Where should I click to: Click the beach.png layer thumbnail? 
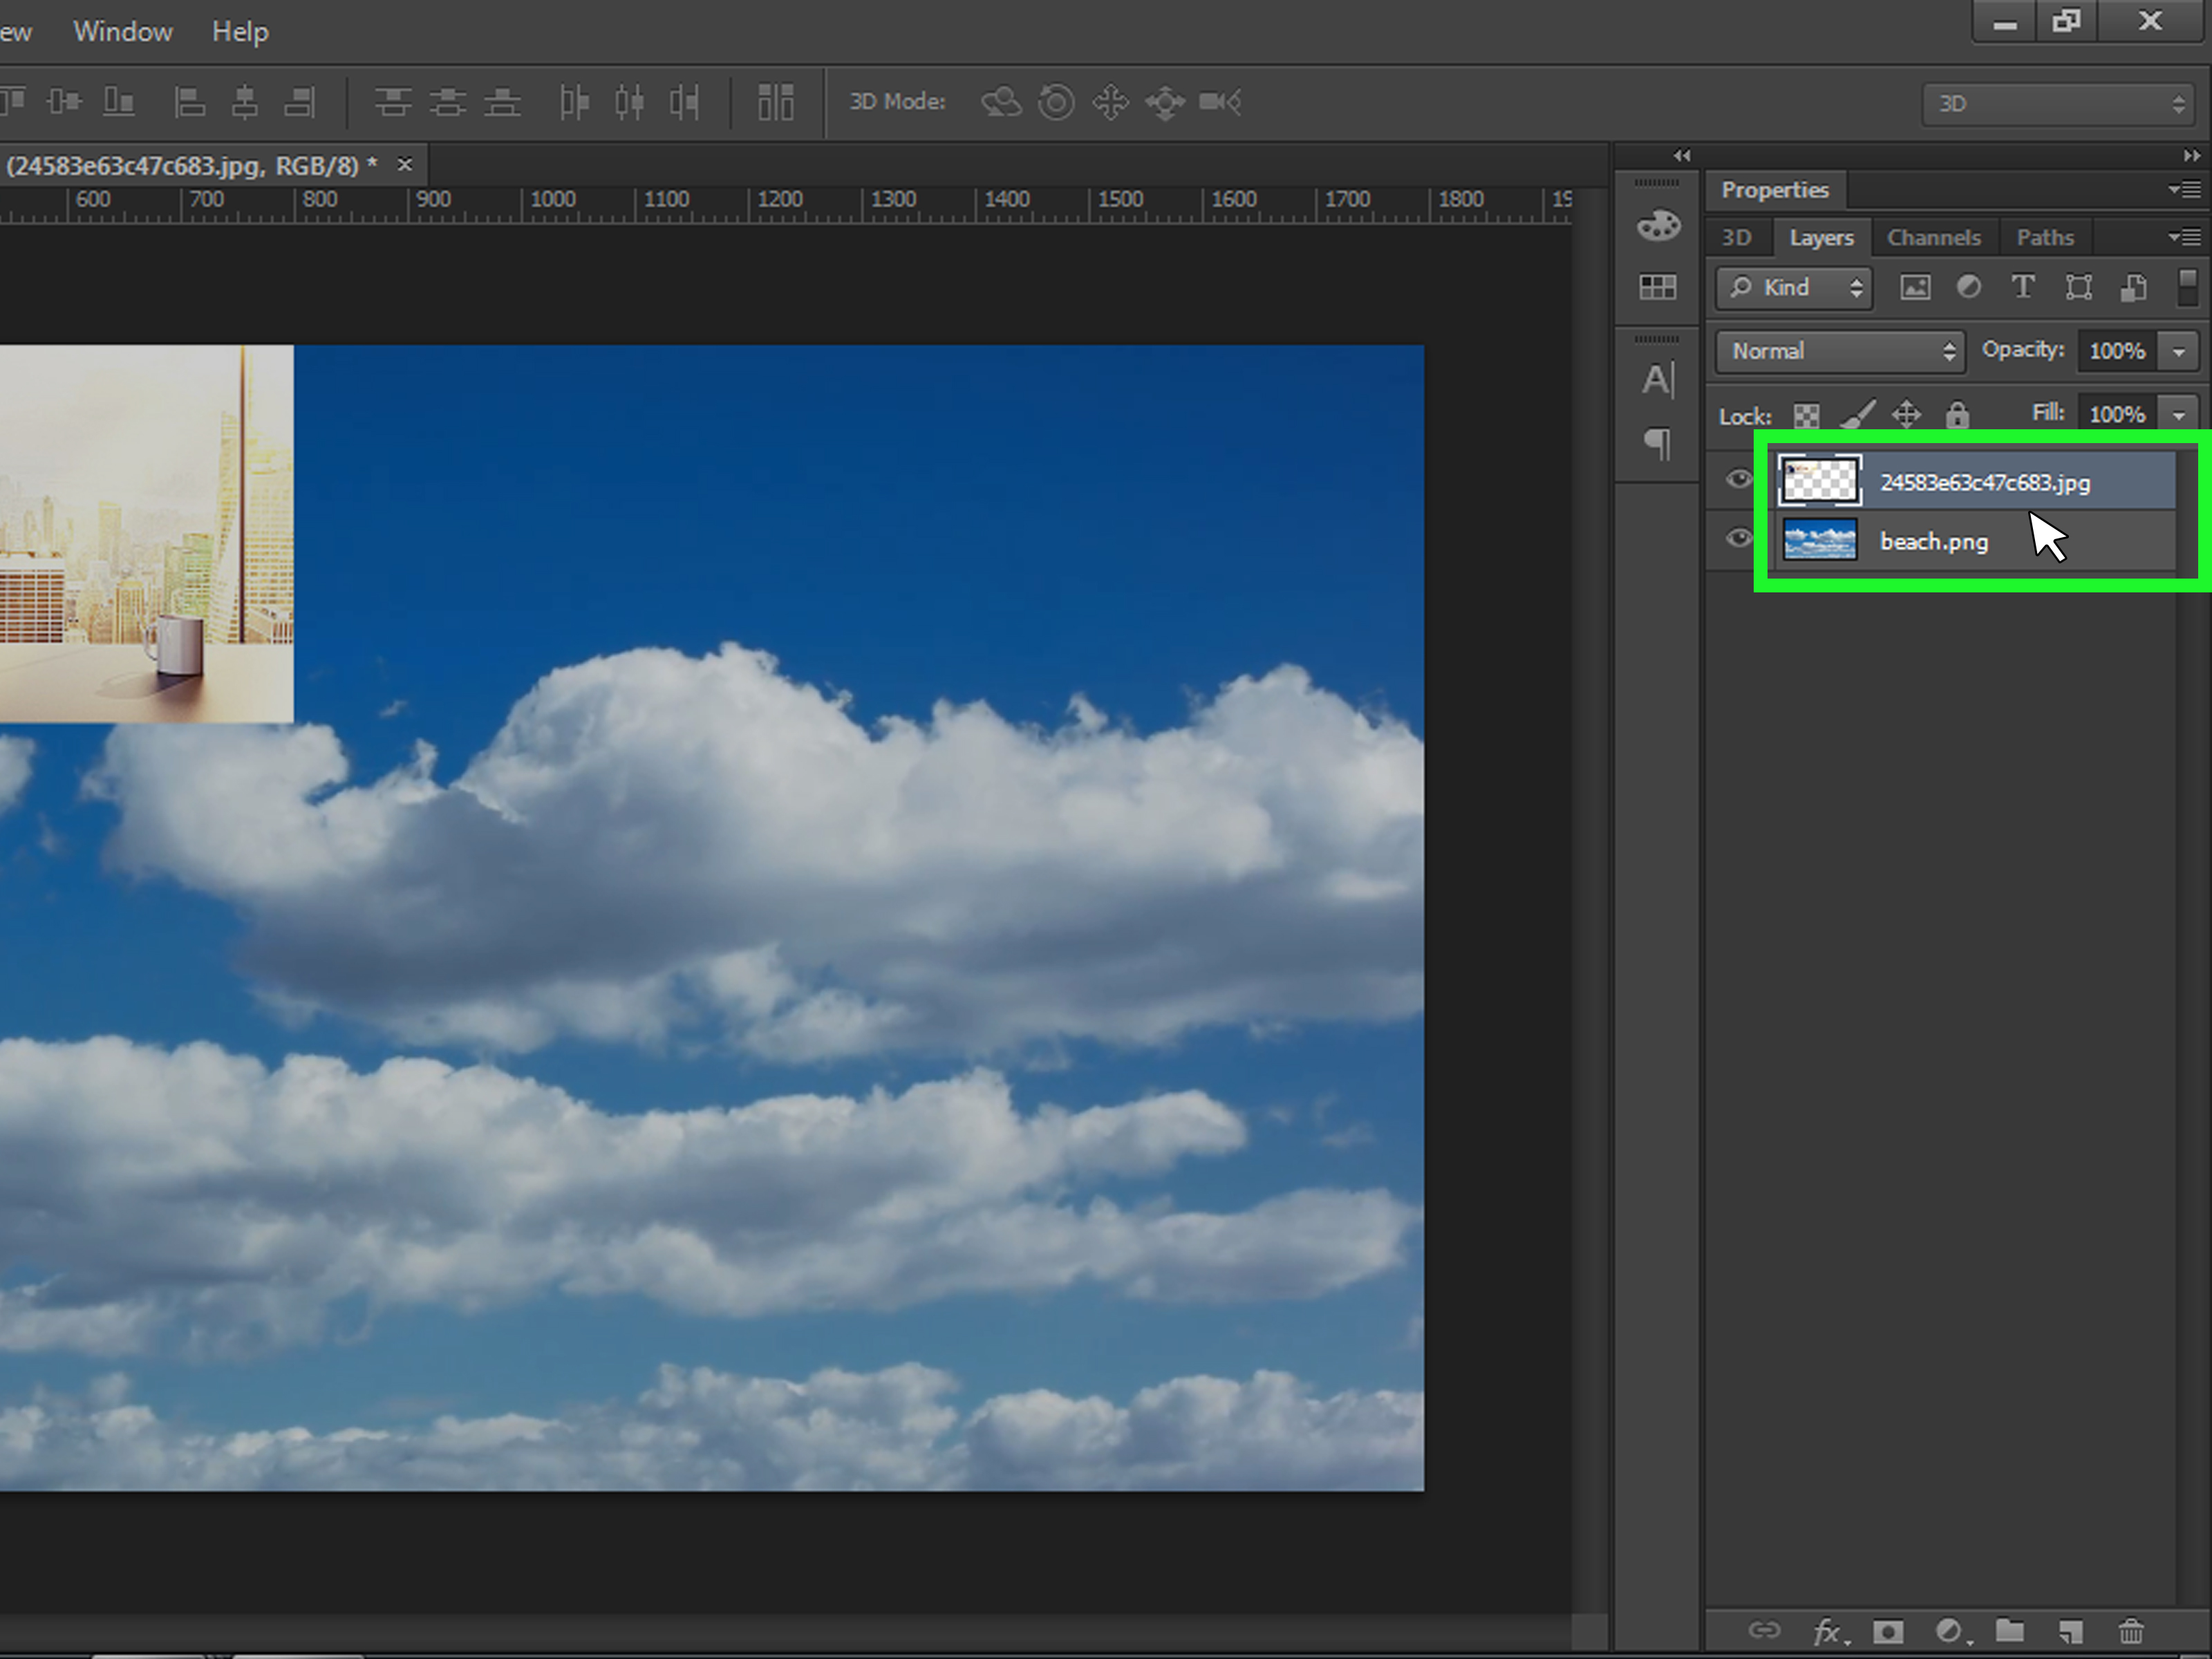click(1819, 539)
